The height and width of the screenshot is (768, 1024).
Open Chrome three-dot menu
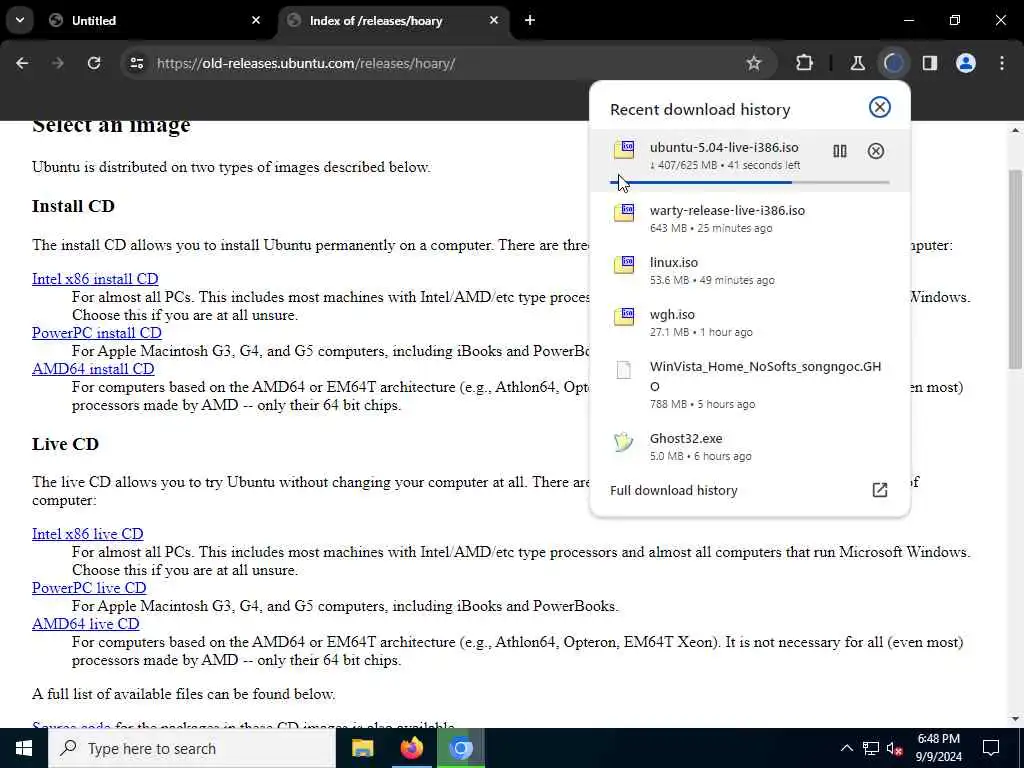click(1002, 63)
